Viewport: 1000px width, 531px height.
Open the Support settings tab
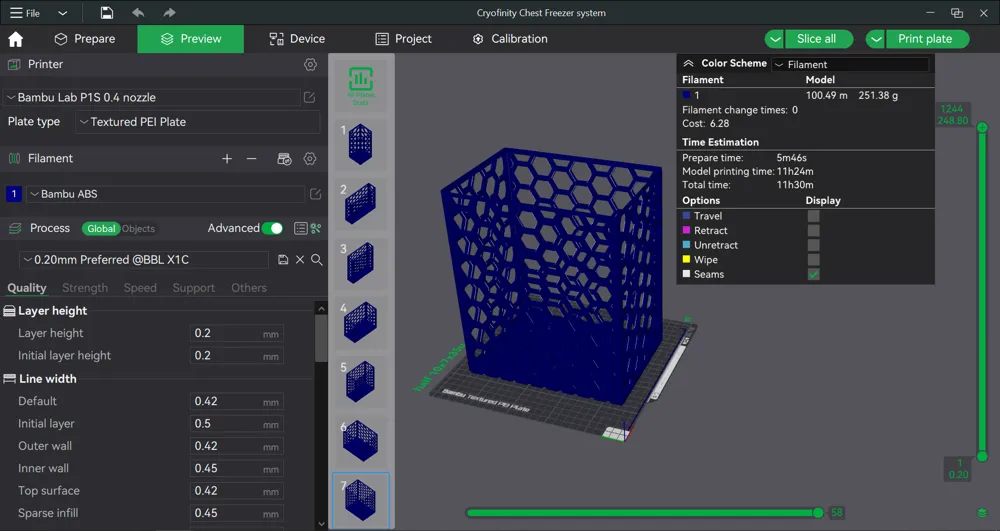point(193,287)
